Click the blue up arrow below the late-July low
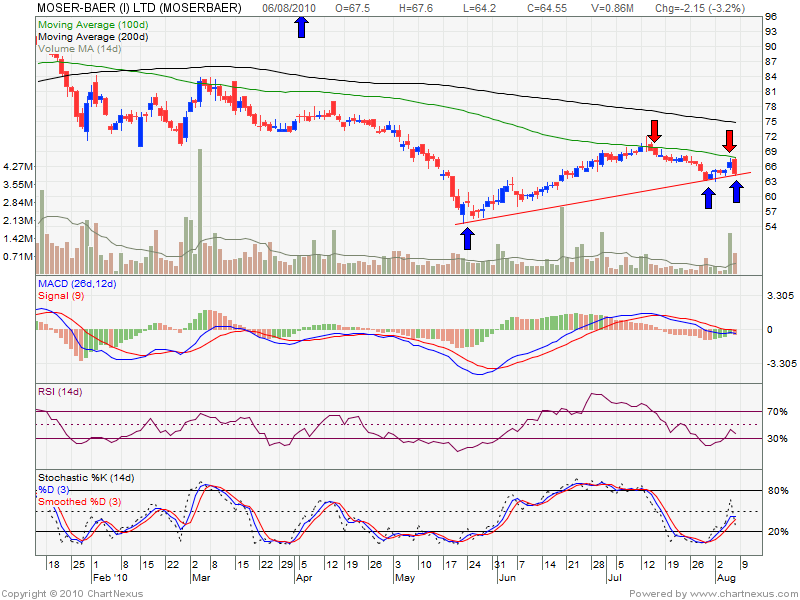This screenshot has height=600, width=800. pyautogui.click(x=708, y=197)
